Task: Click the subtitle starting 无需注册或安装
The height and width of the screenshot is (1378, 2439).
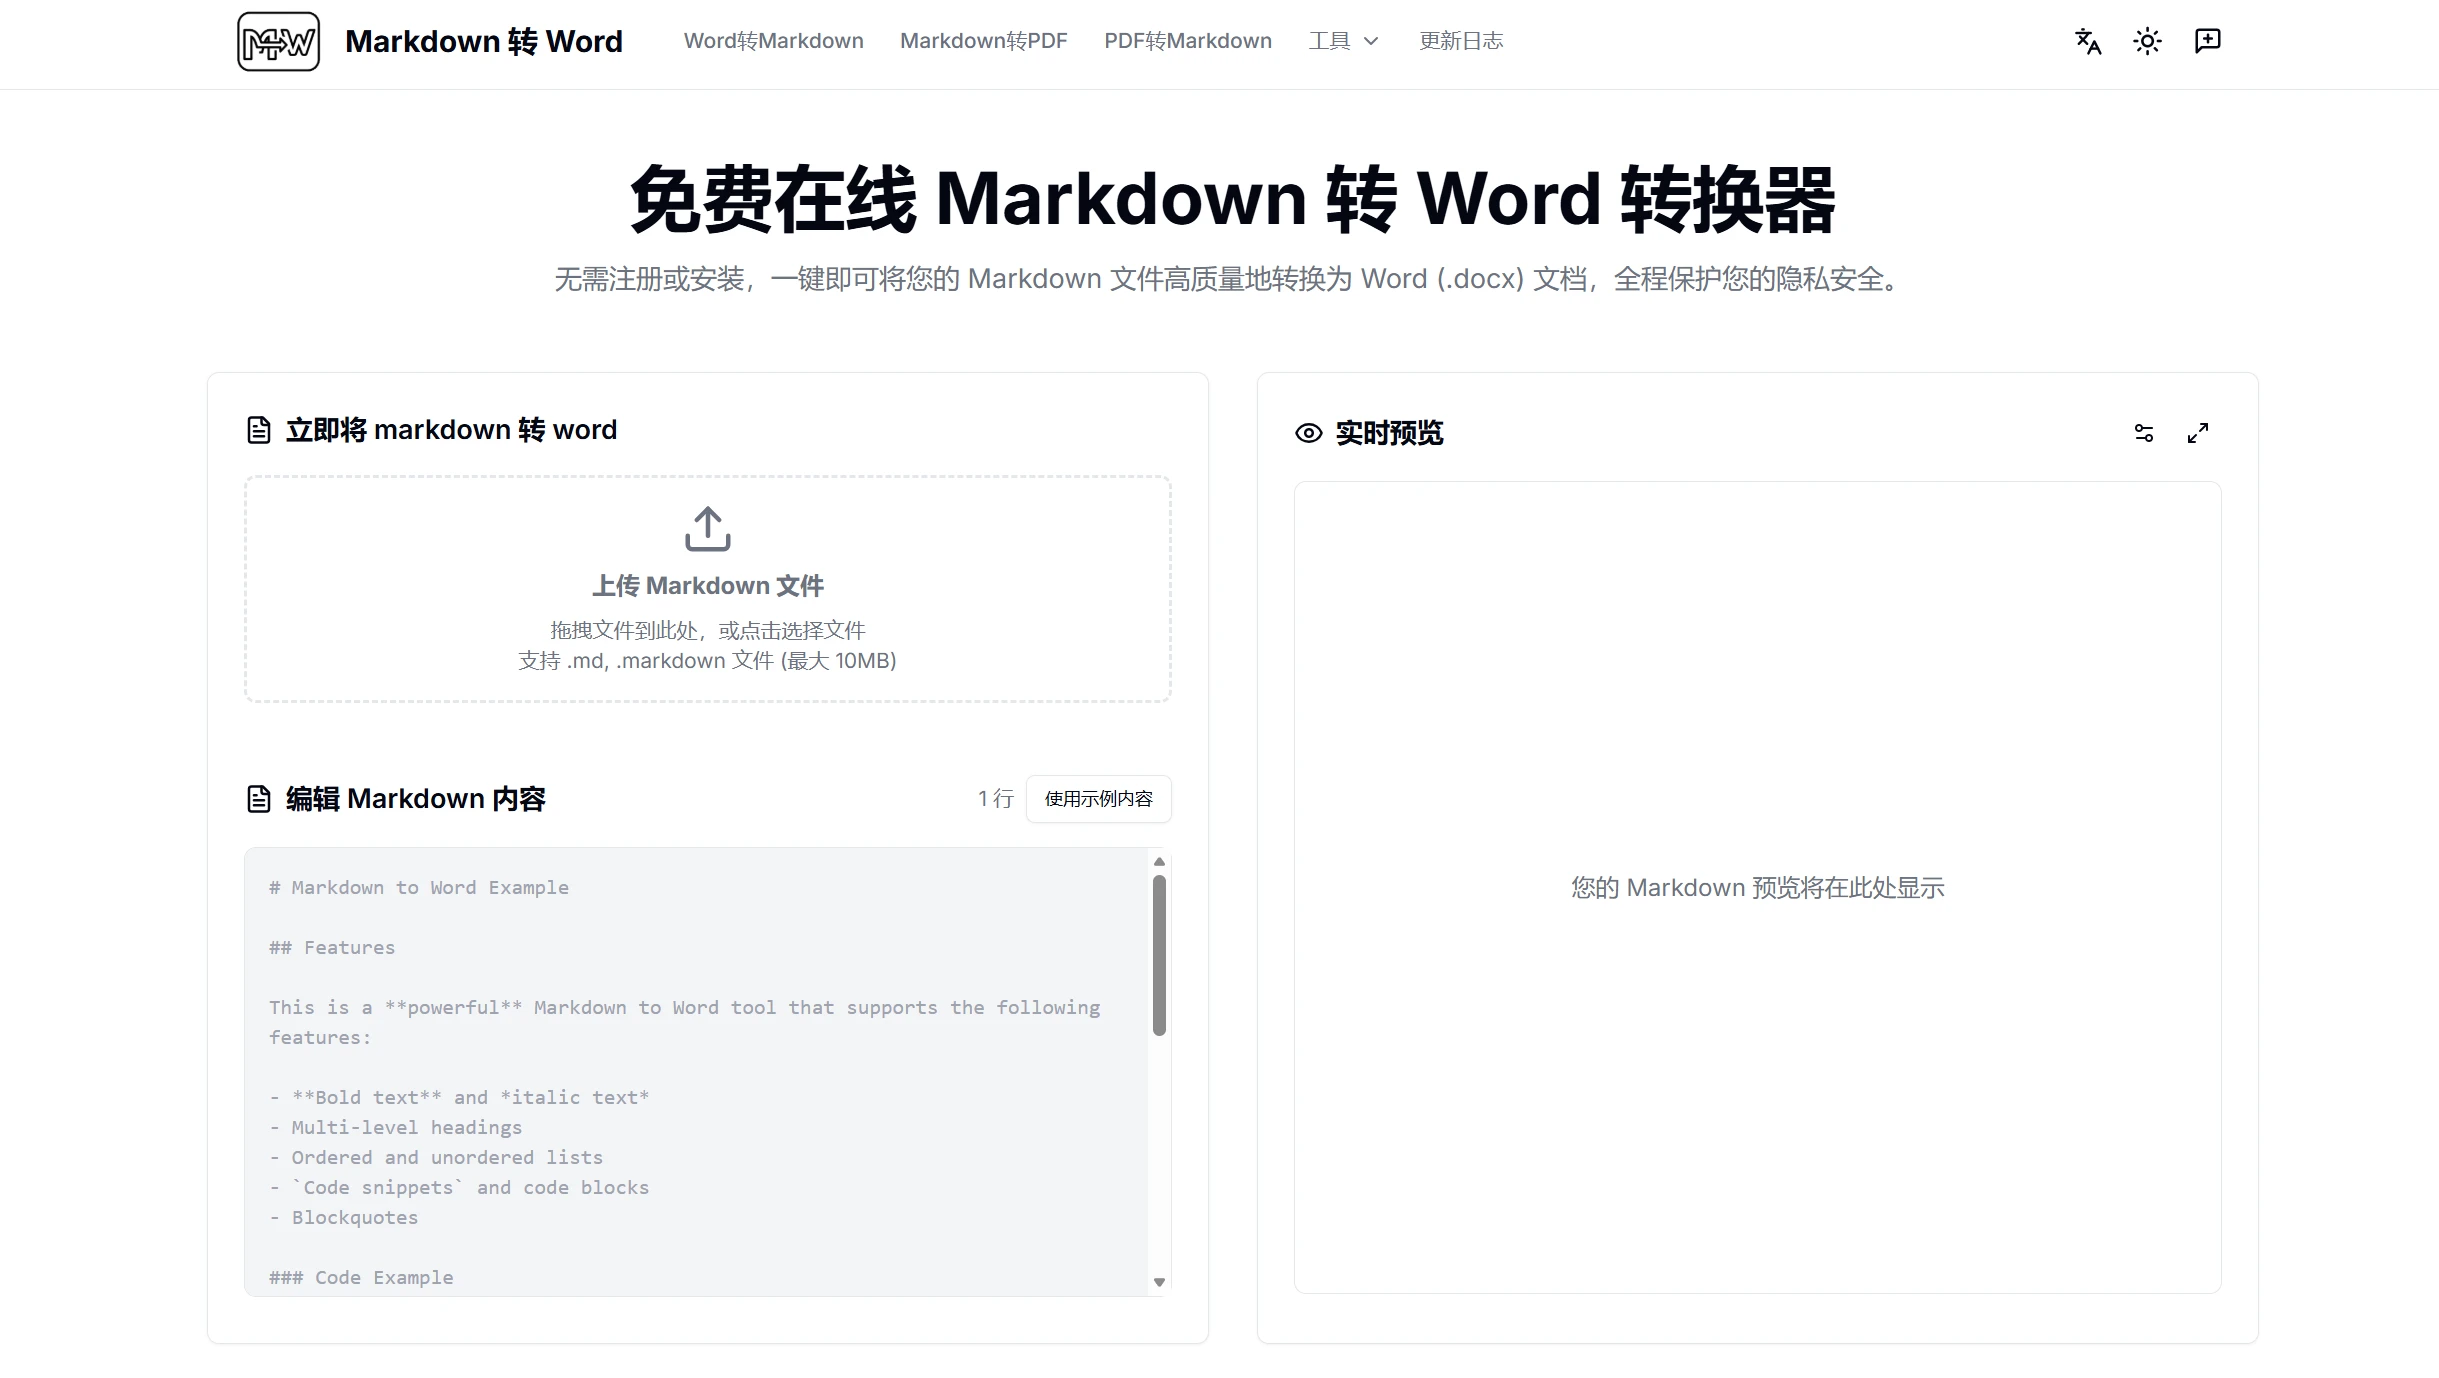Action: pyautogui.click(x=1228, y=279)
